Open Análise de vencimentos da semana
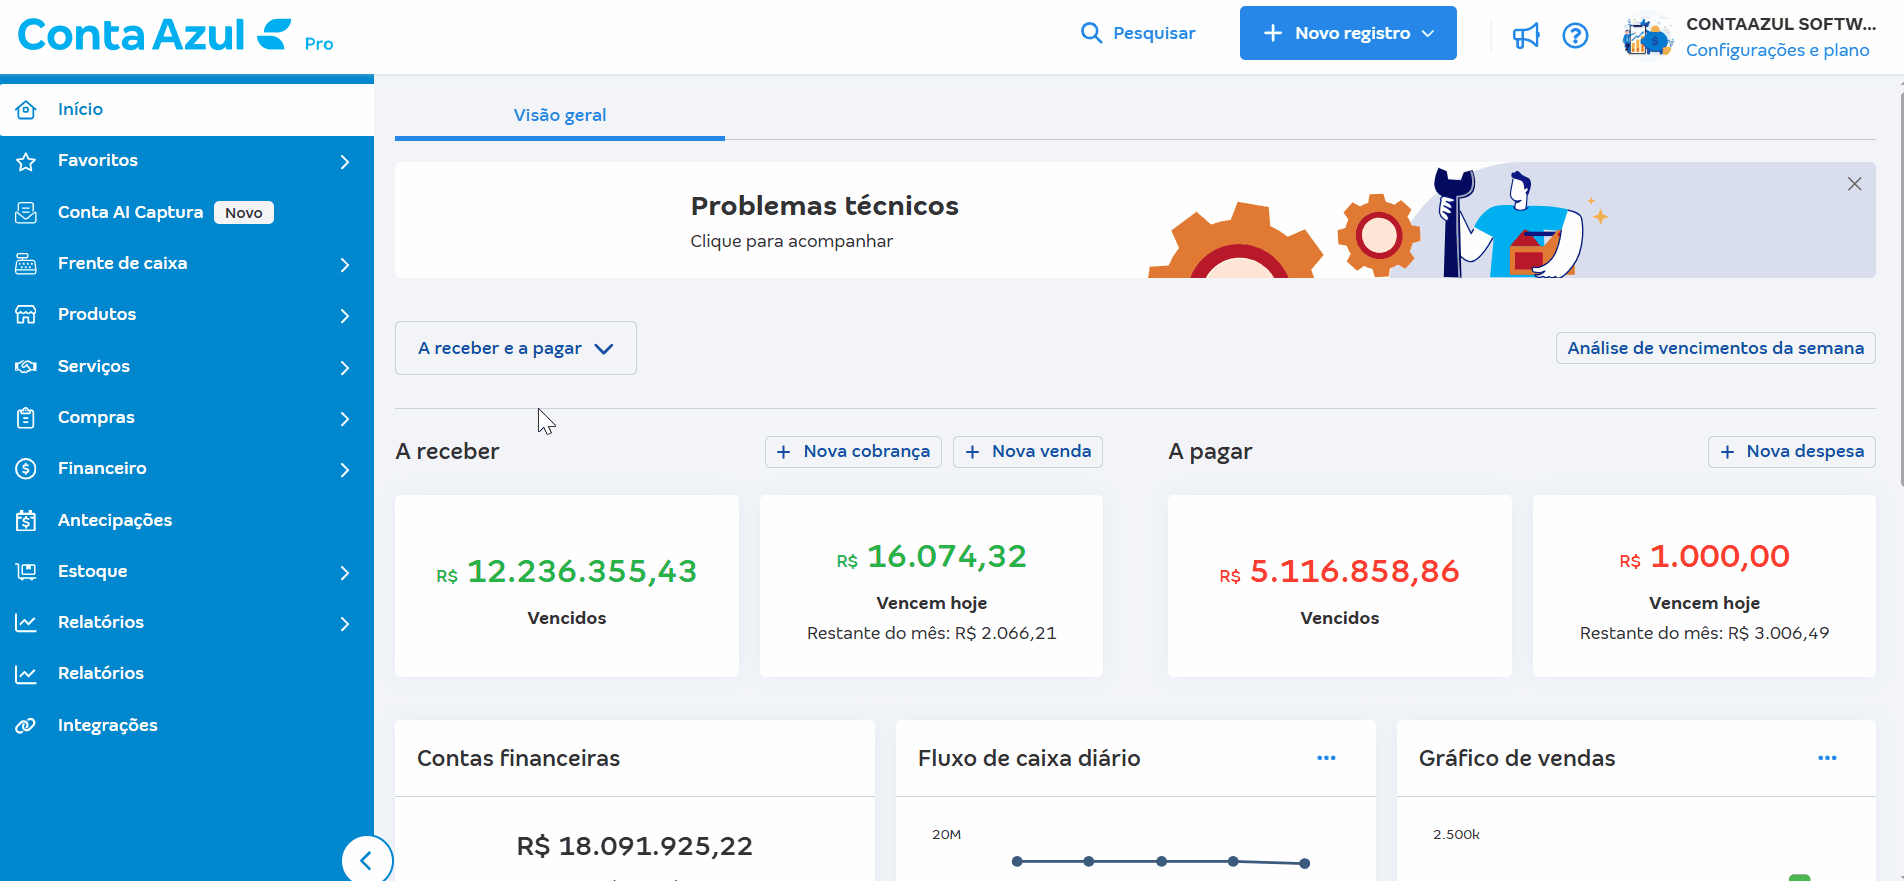Screen dimensions: 1904x881 pos(1714,348)
